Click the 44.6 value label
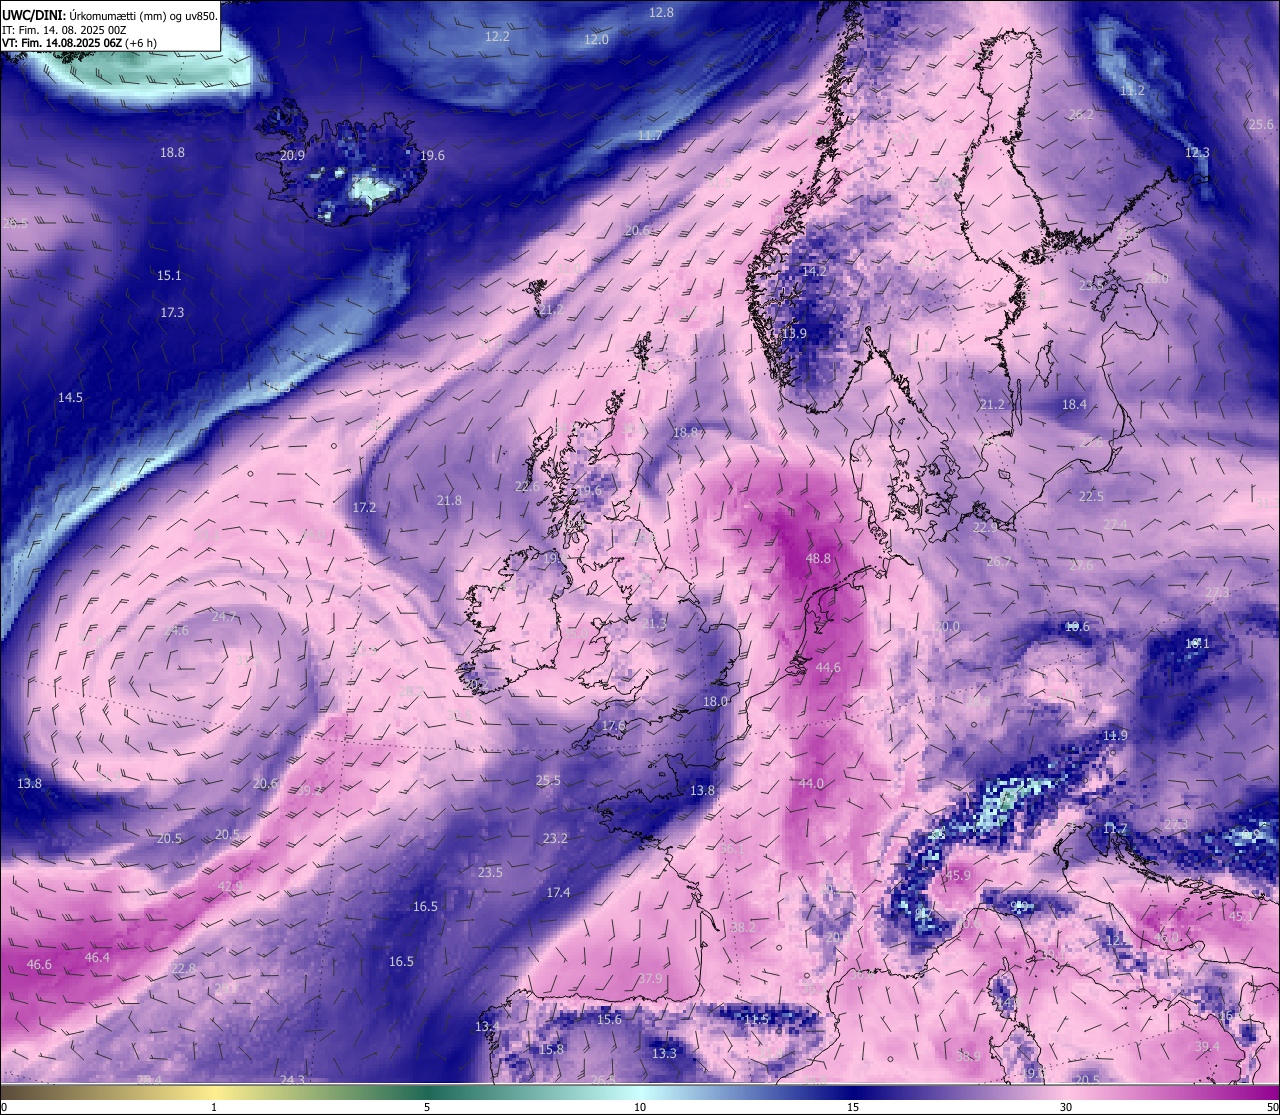The height and width of the screenshot is (1115, 1280). 828,668
